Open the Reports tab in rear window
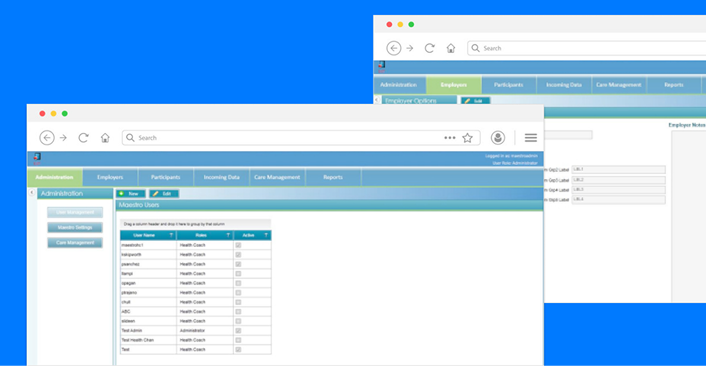 (674, 85)
